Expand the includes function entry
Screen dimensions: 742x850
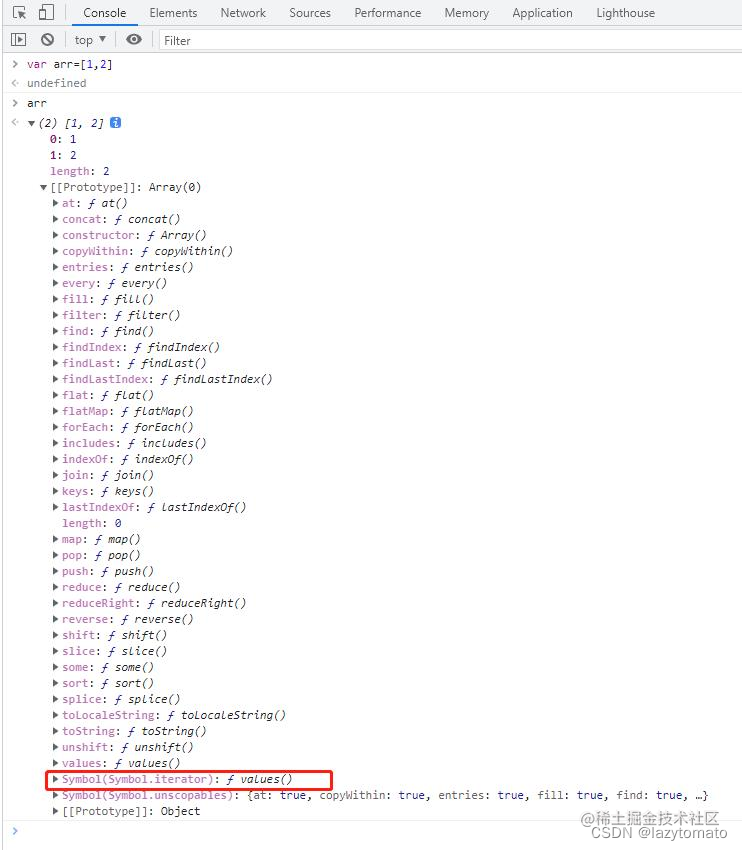[55, 443]
